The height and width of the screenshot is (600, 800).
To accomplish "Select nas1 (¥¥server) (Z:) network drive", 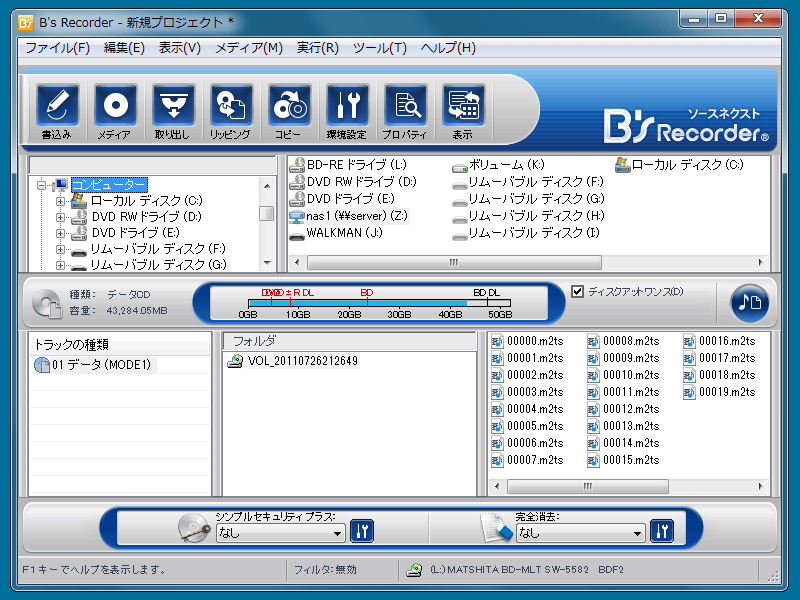I will [348, 216].
